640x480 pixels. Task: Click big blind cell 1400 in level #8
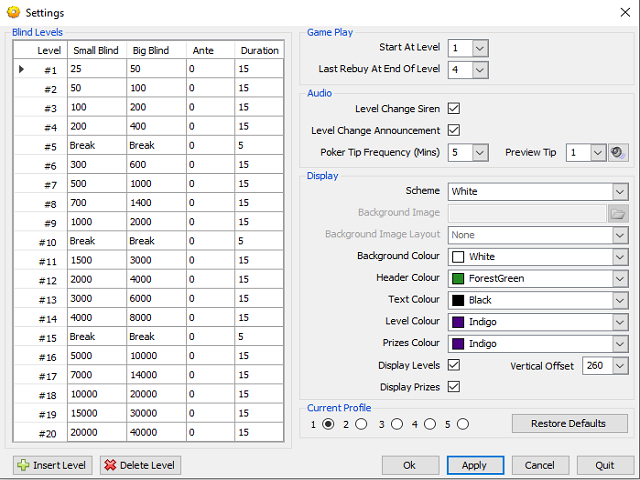(x=156, y=202)
